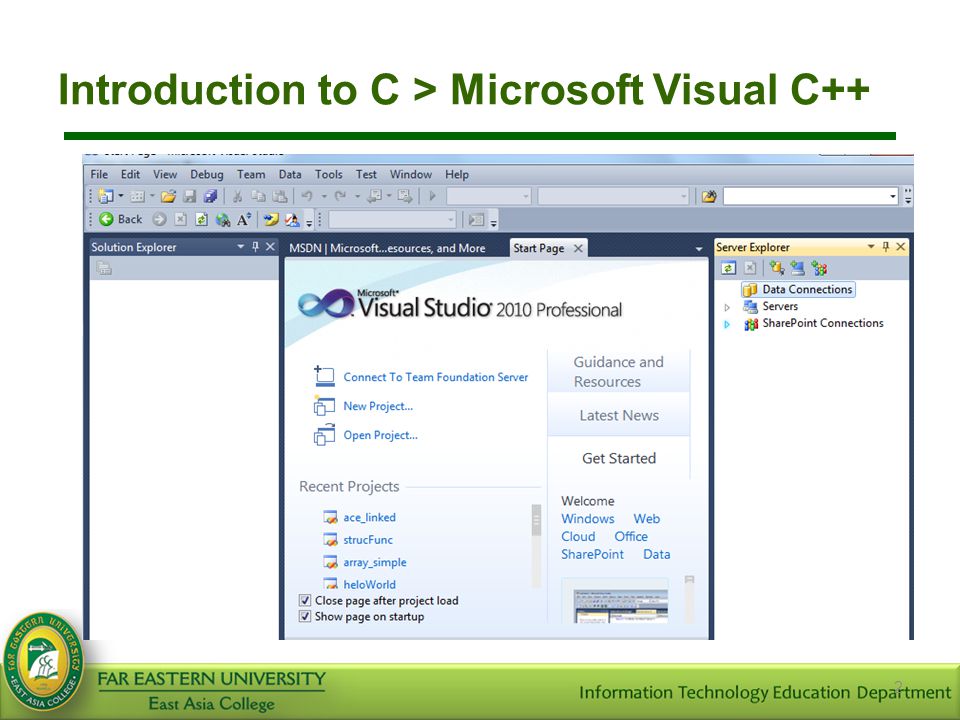Open the Debug menu
960x720 pixels.
pyautogui.click(x=207, y=174)
